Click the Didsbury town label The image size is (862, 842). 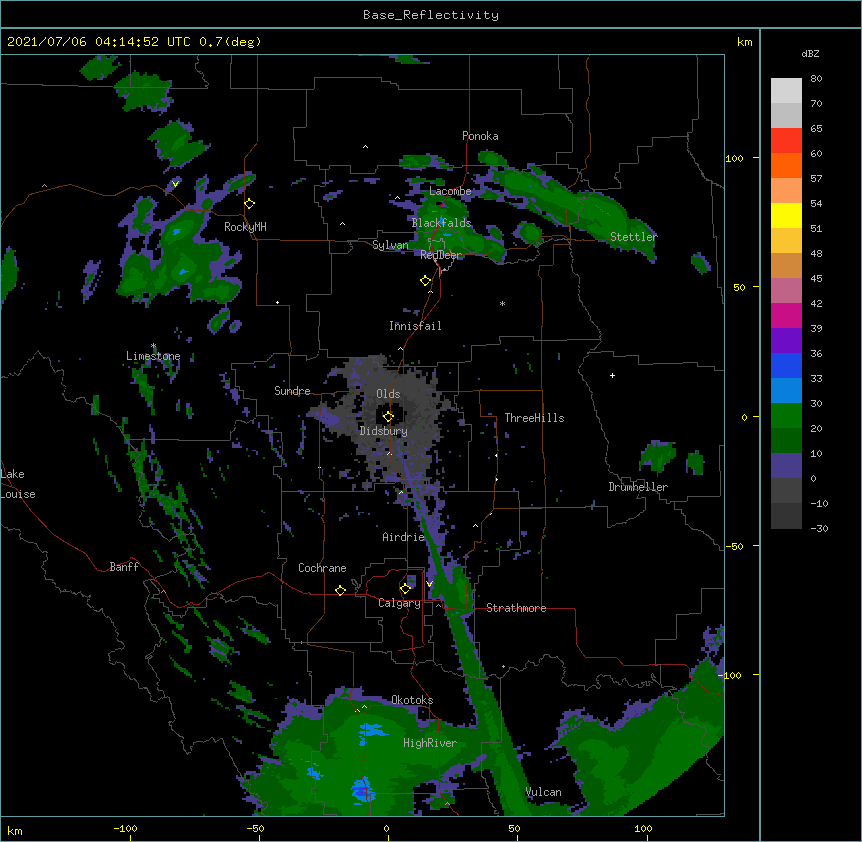click(x=384, y=431)
